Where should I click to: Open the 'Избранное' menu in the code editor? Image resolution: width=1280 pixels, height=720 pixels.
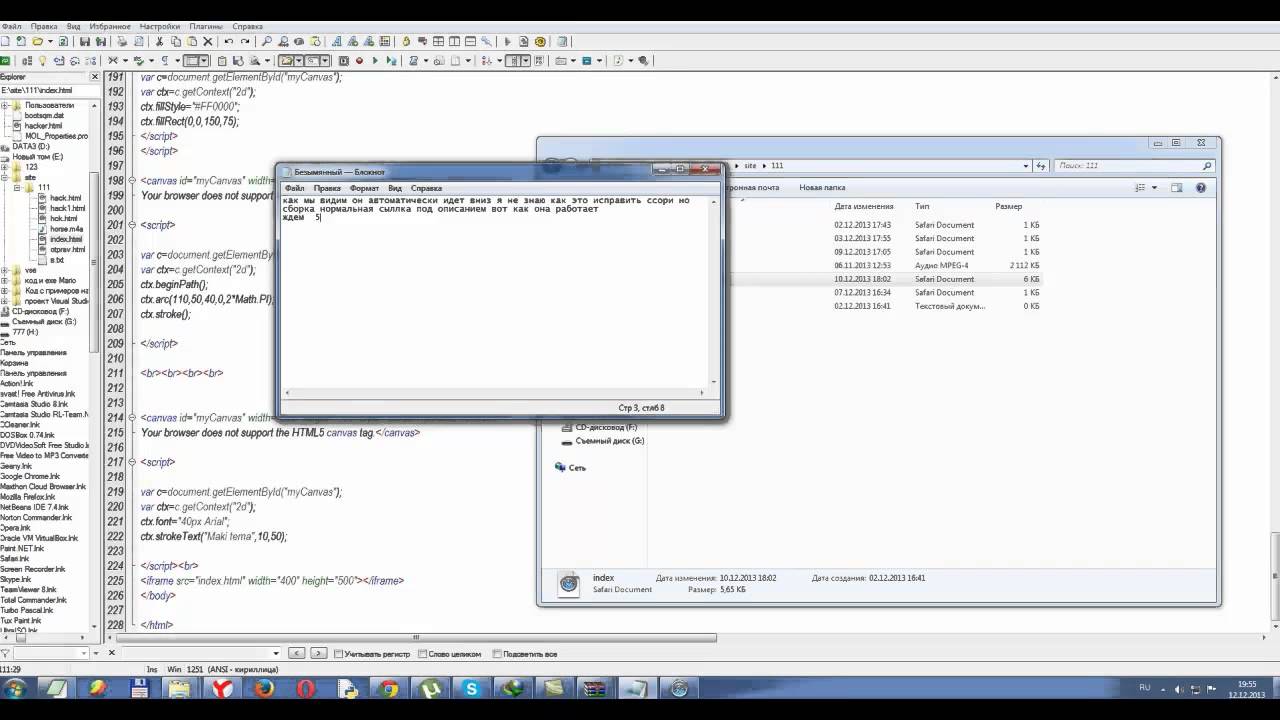pos(110,26)
